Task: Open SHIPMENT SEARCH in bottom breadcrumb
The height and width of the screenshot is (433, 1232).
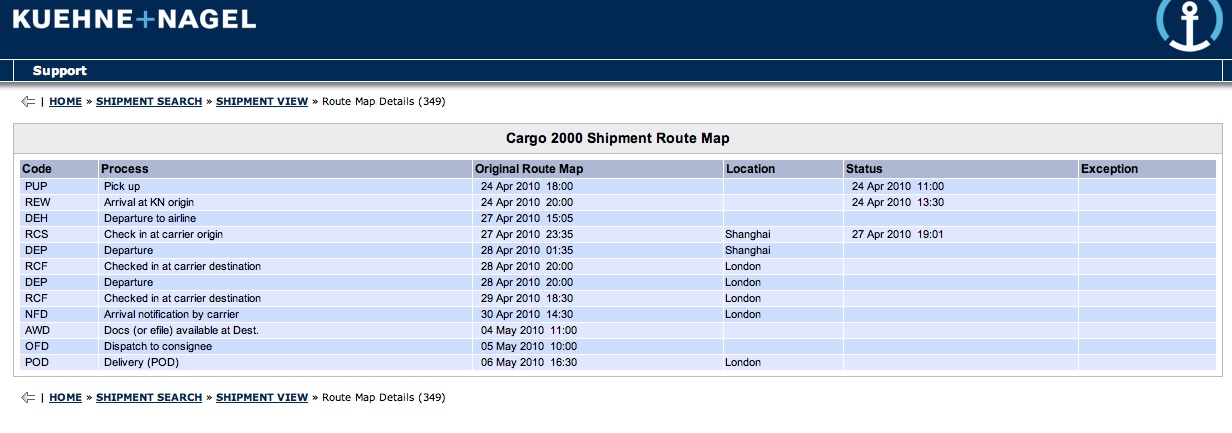Action: pyautogui.click(x=149, y=398)
